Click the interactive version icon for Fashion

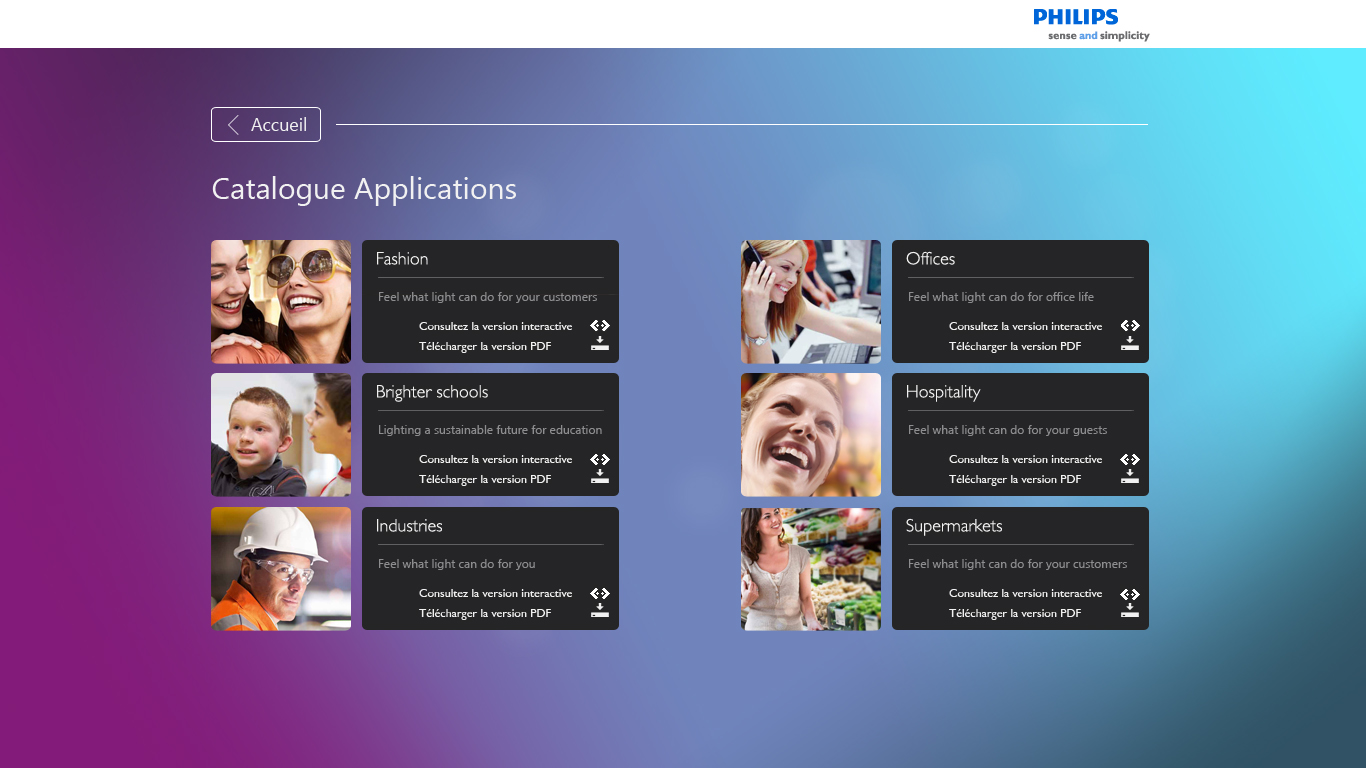pos(599,326)
